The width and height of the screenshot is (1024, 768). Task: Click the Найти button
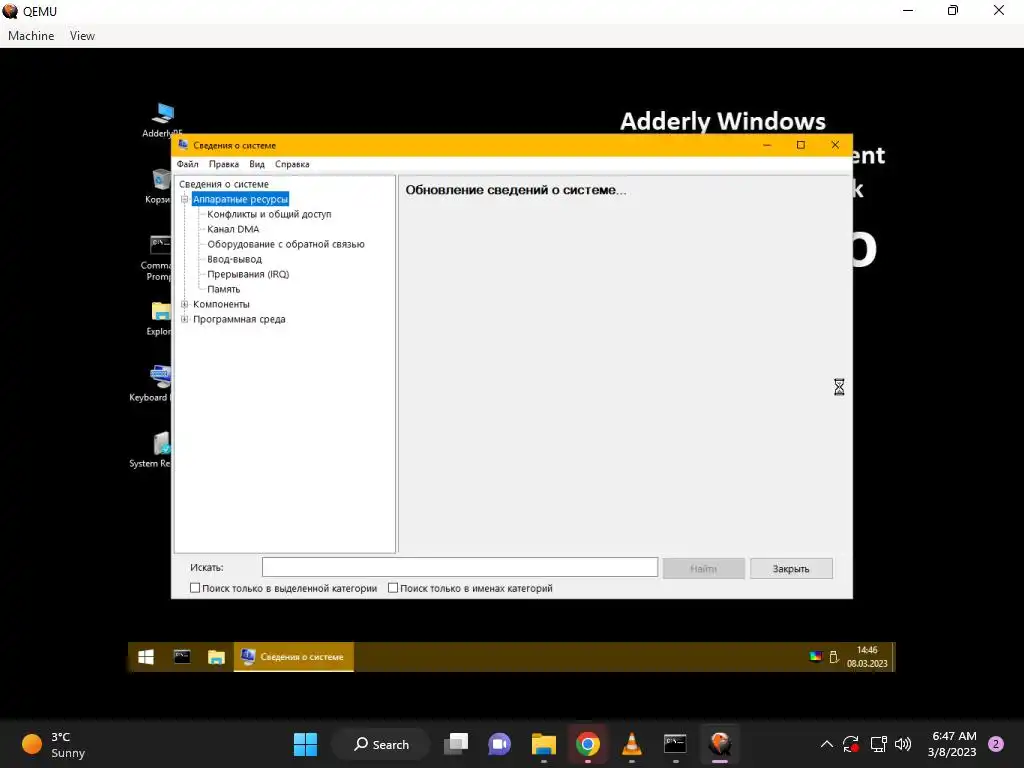(x=703, y=569)
